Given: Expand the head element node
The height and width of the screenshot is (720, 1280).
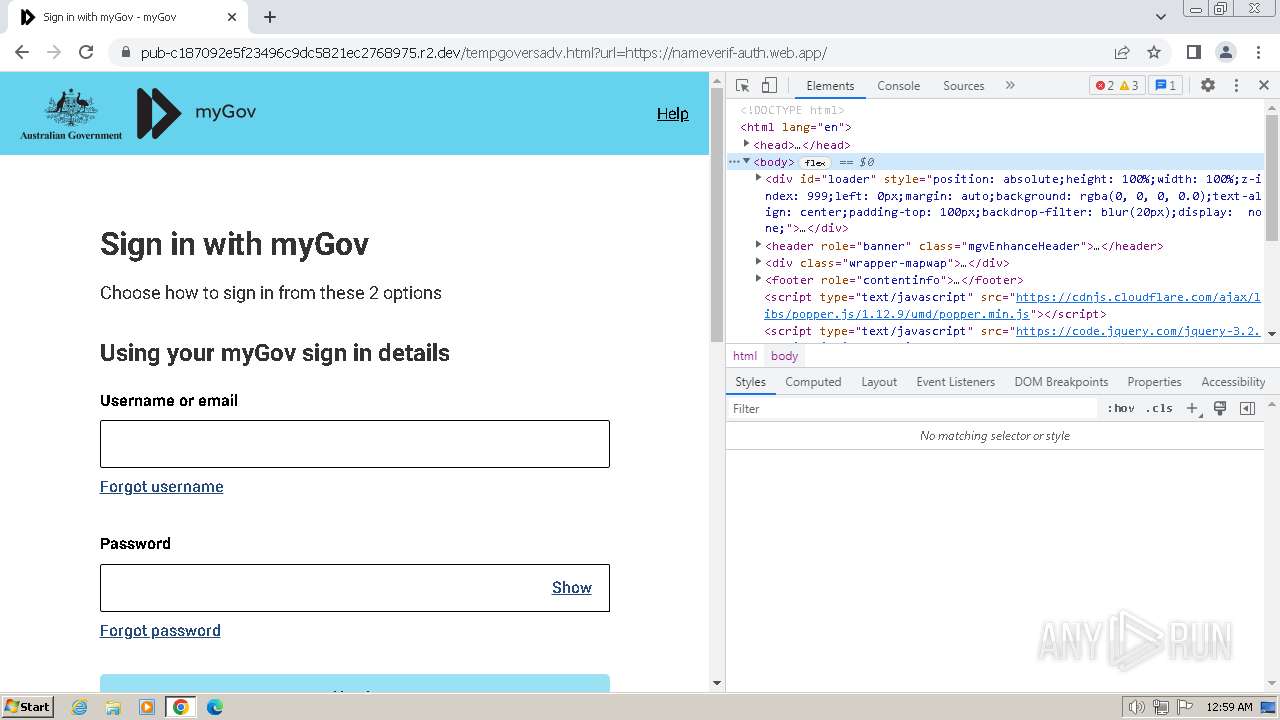Looking at the screenshot, I should click(746, 144).
